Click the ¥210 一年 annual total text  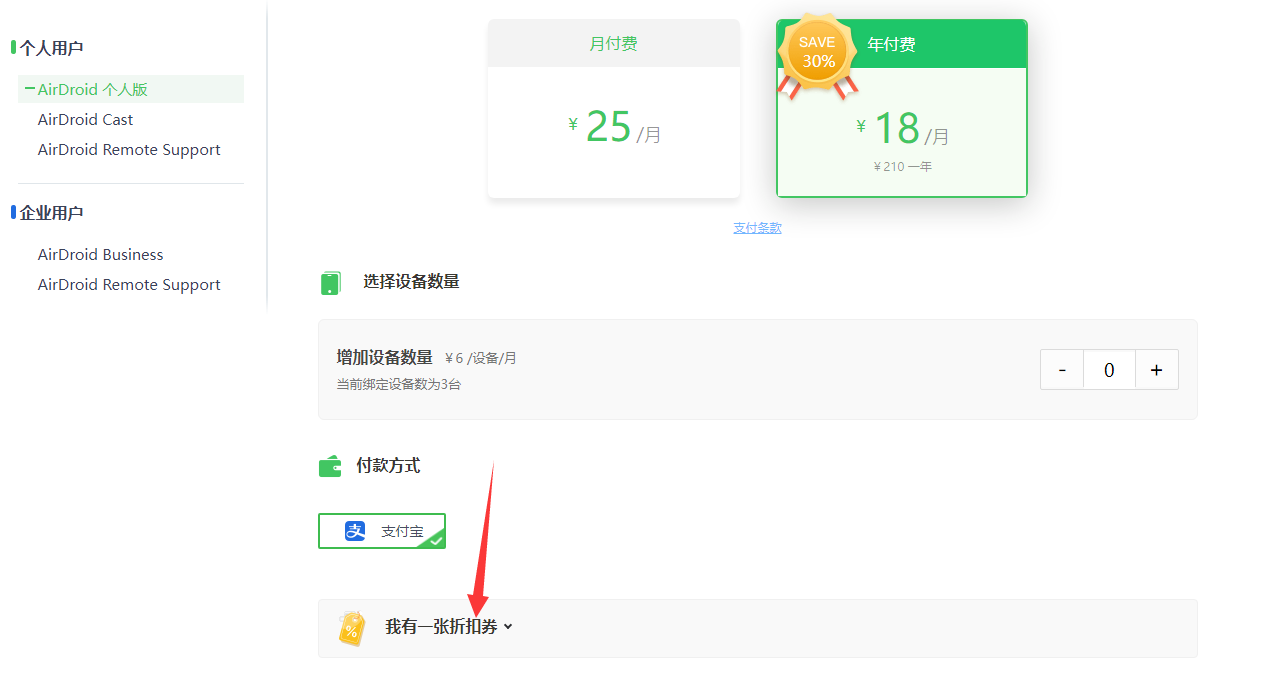(902, 167)
